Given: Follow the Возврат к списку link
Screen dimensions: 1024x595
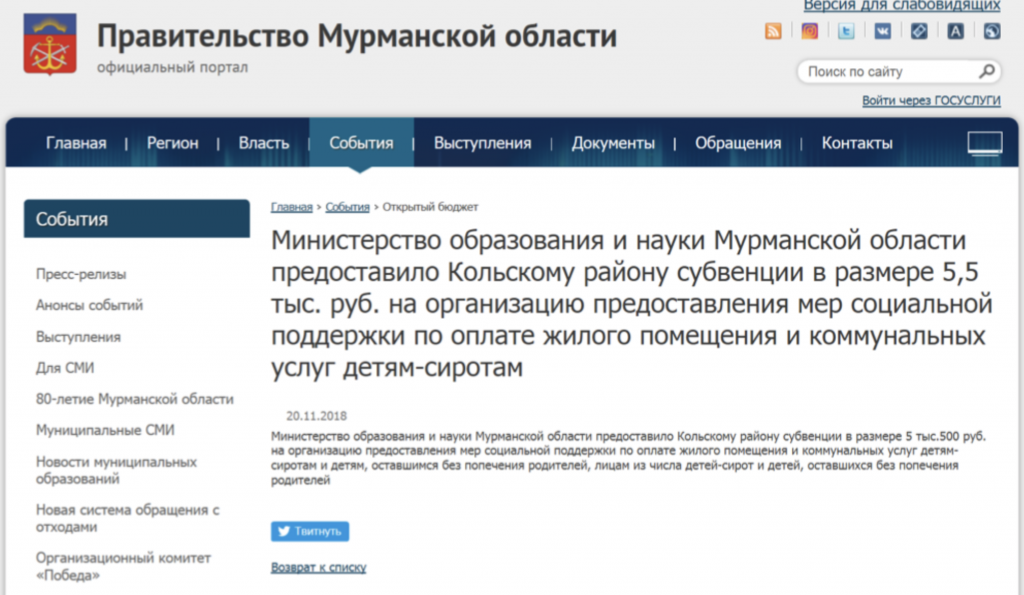Looking at the screenshot, I should 318,567.
